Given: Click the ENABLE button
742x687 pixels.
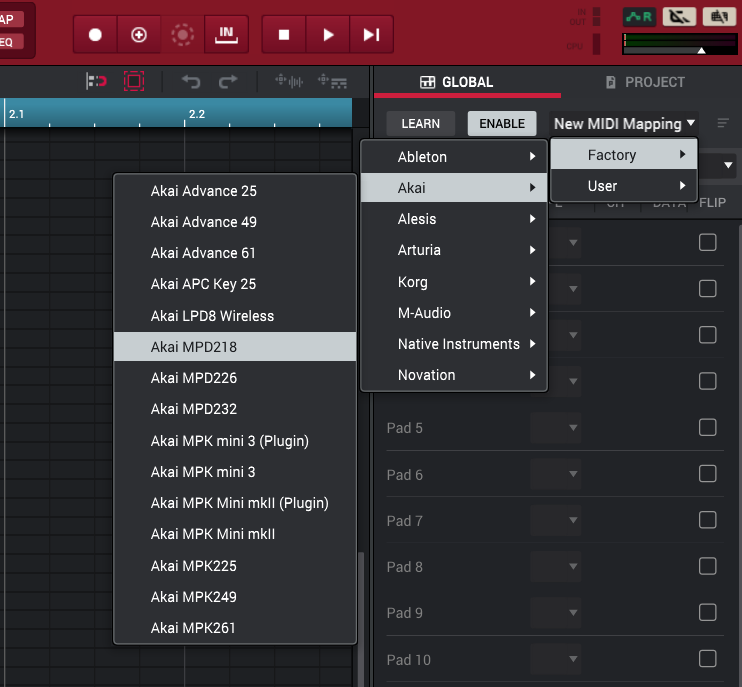Looking at the screenshot, I should coord(502,123).
